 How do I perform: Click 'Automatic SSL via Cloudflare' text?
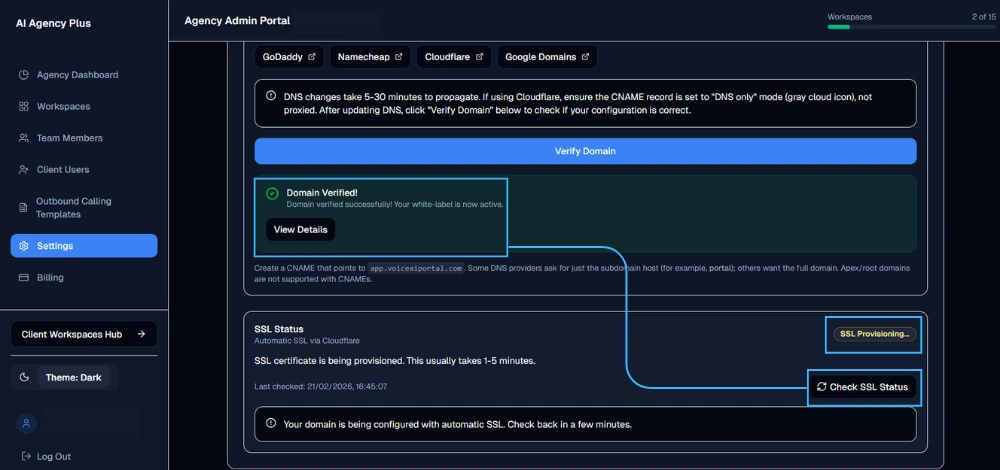[307, 341]
